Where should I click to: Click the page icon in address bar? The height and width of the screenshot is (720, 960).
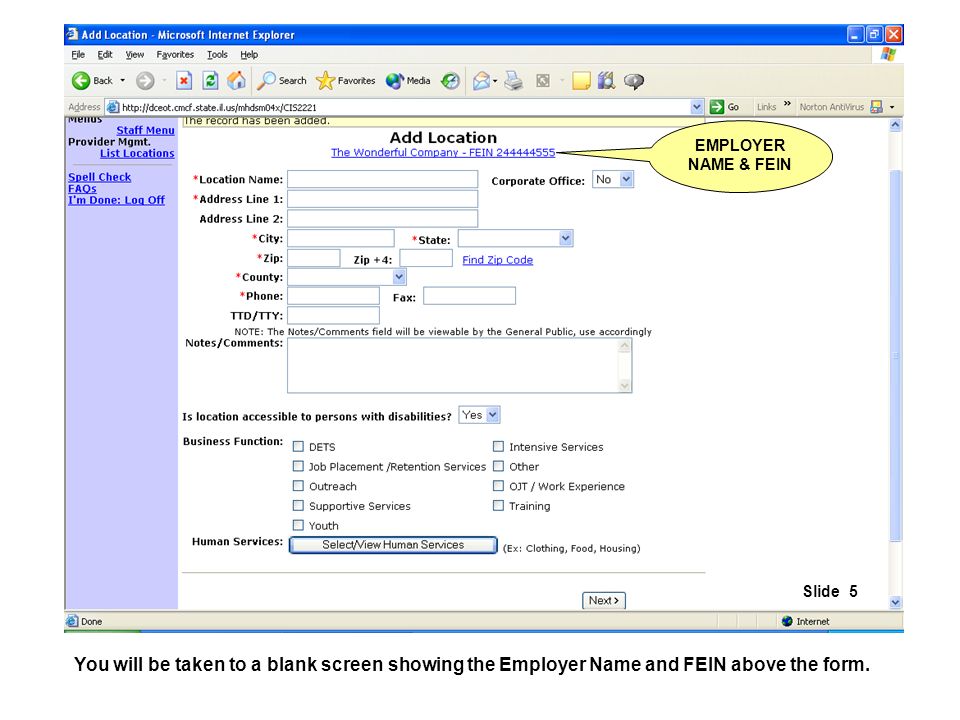tap(113, 107)
